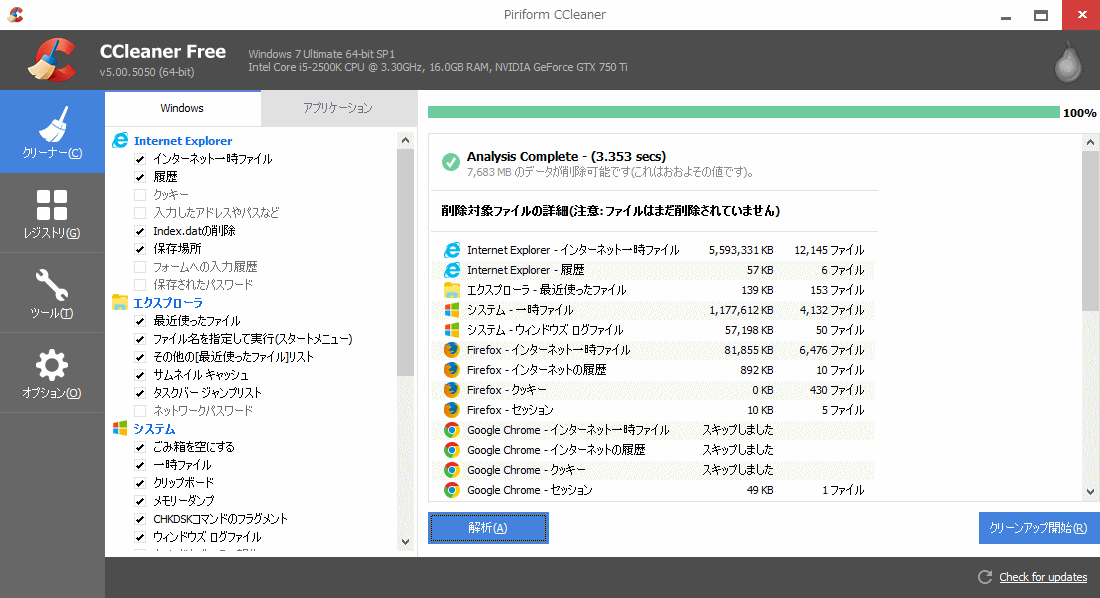
Task: Toggle サムネイル キャッシュ checkbox
Action: 140,375
